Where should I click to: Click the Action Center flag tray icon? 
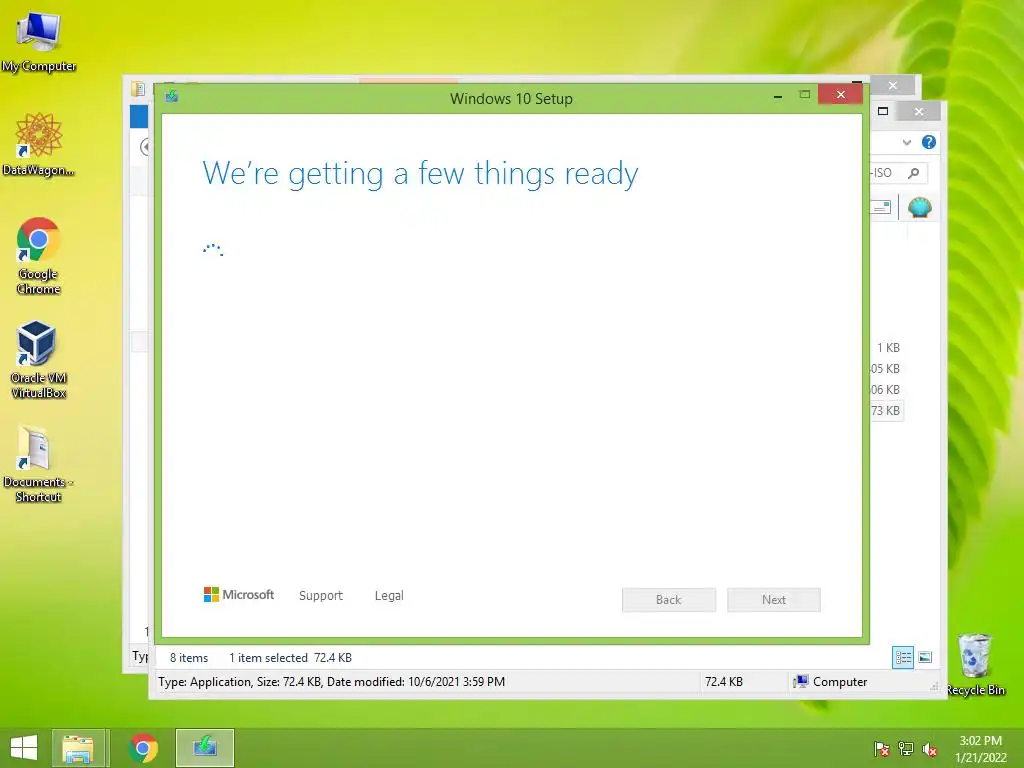(881, 749)
